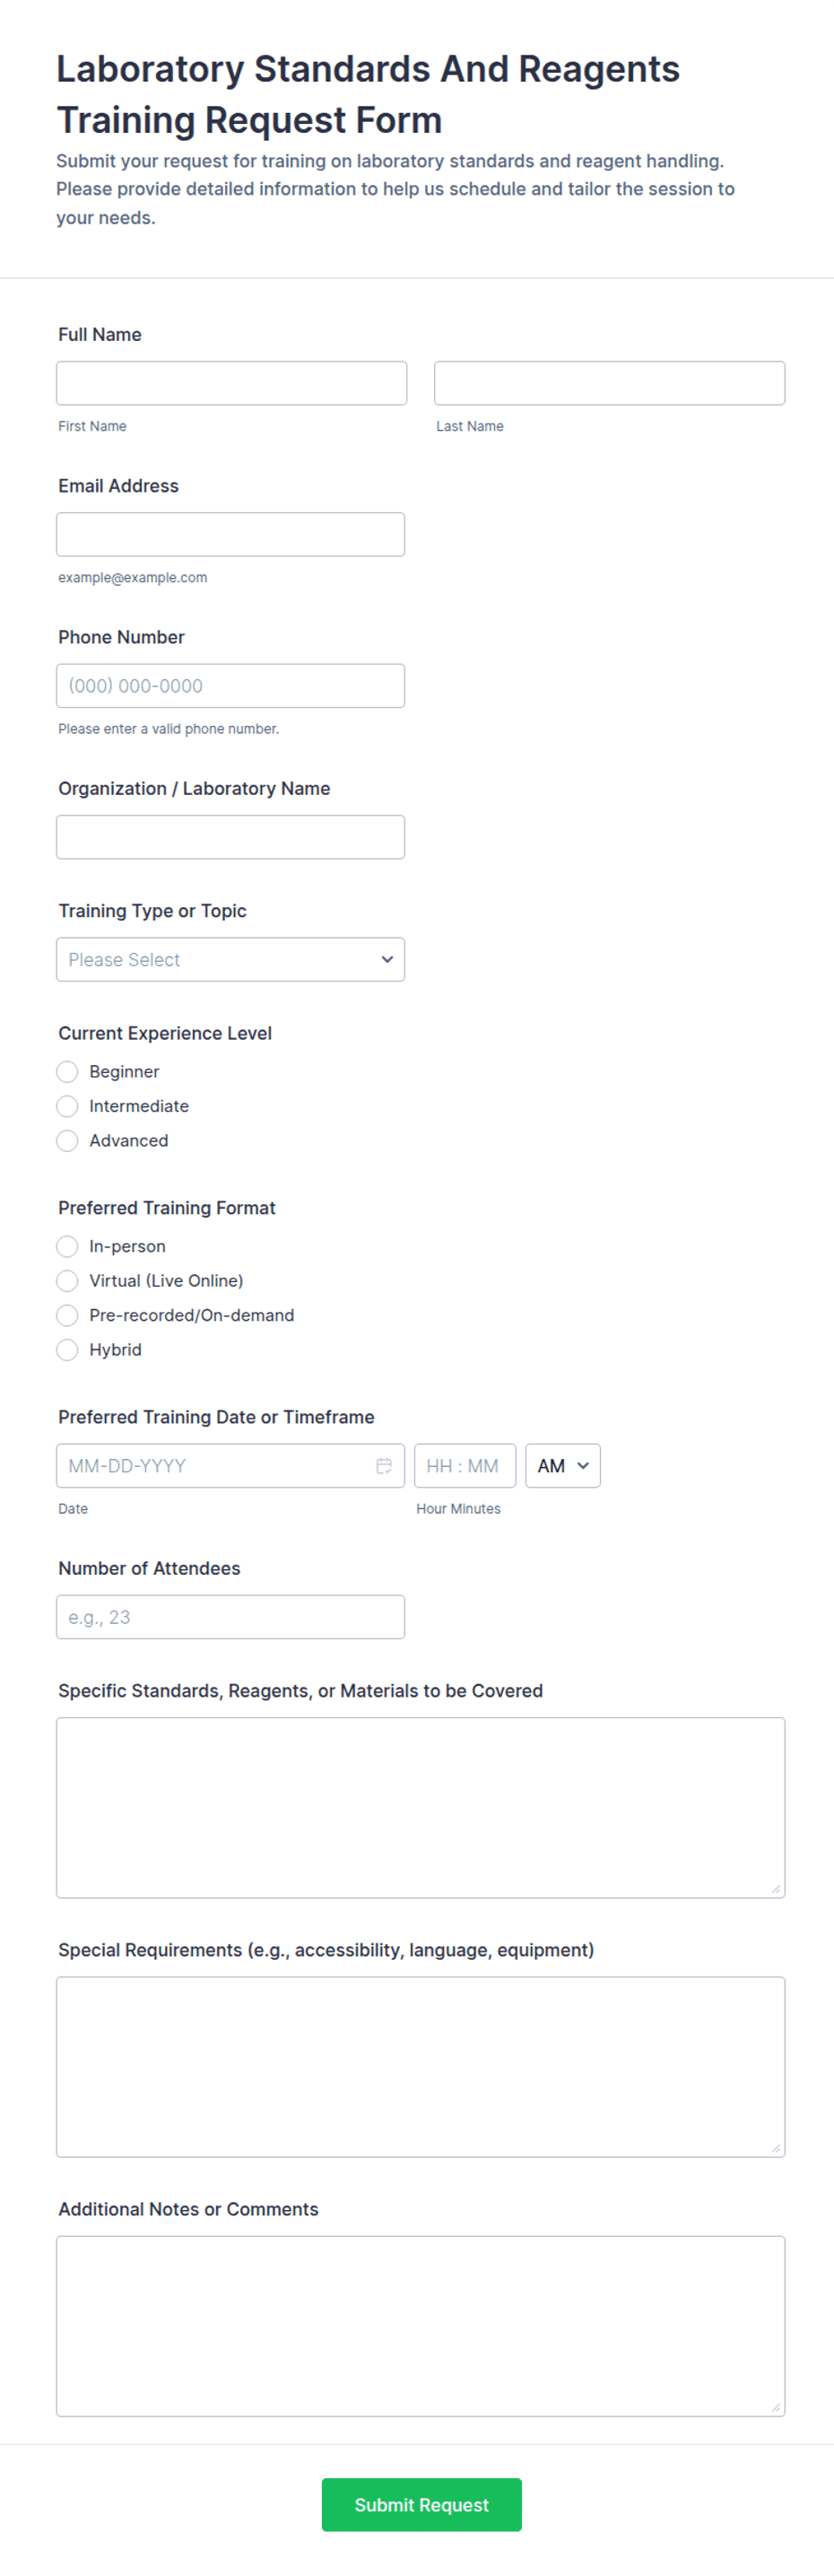Click the Organization / Laboratory Name field
The image size is (834, 2576).
click(230, 836)
